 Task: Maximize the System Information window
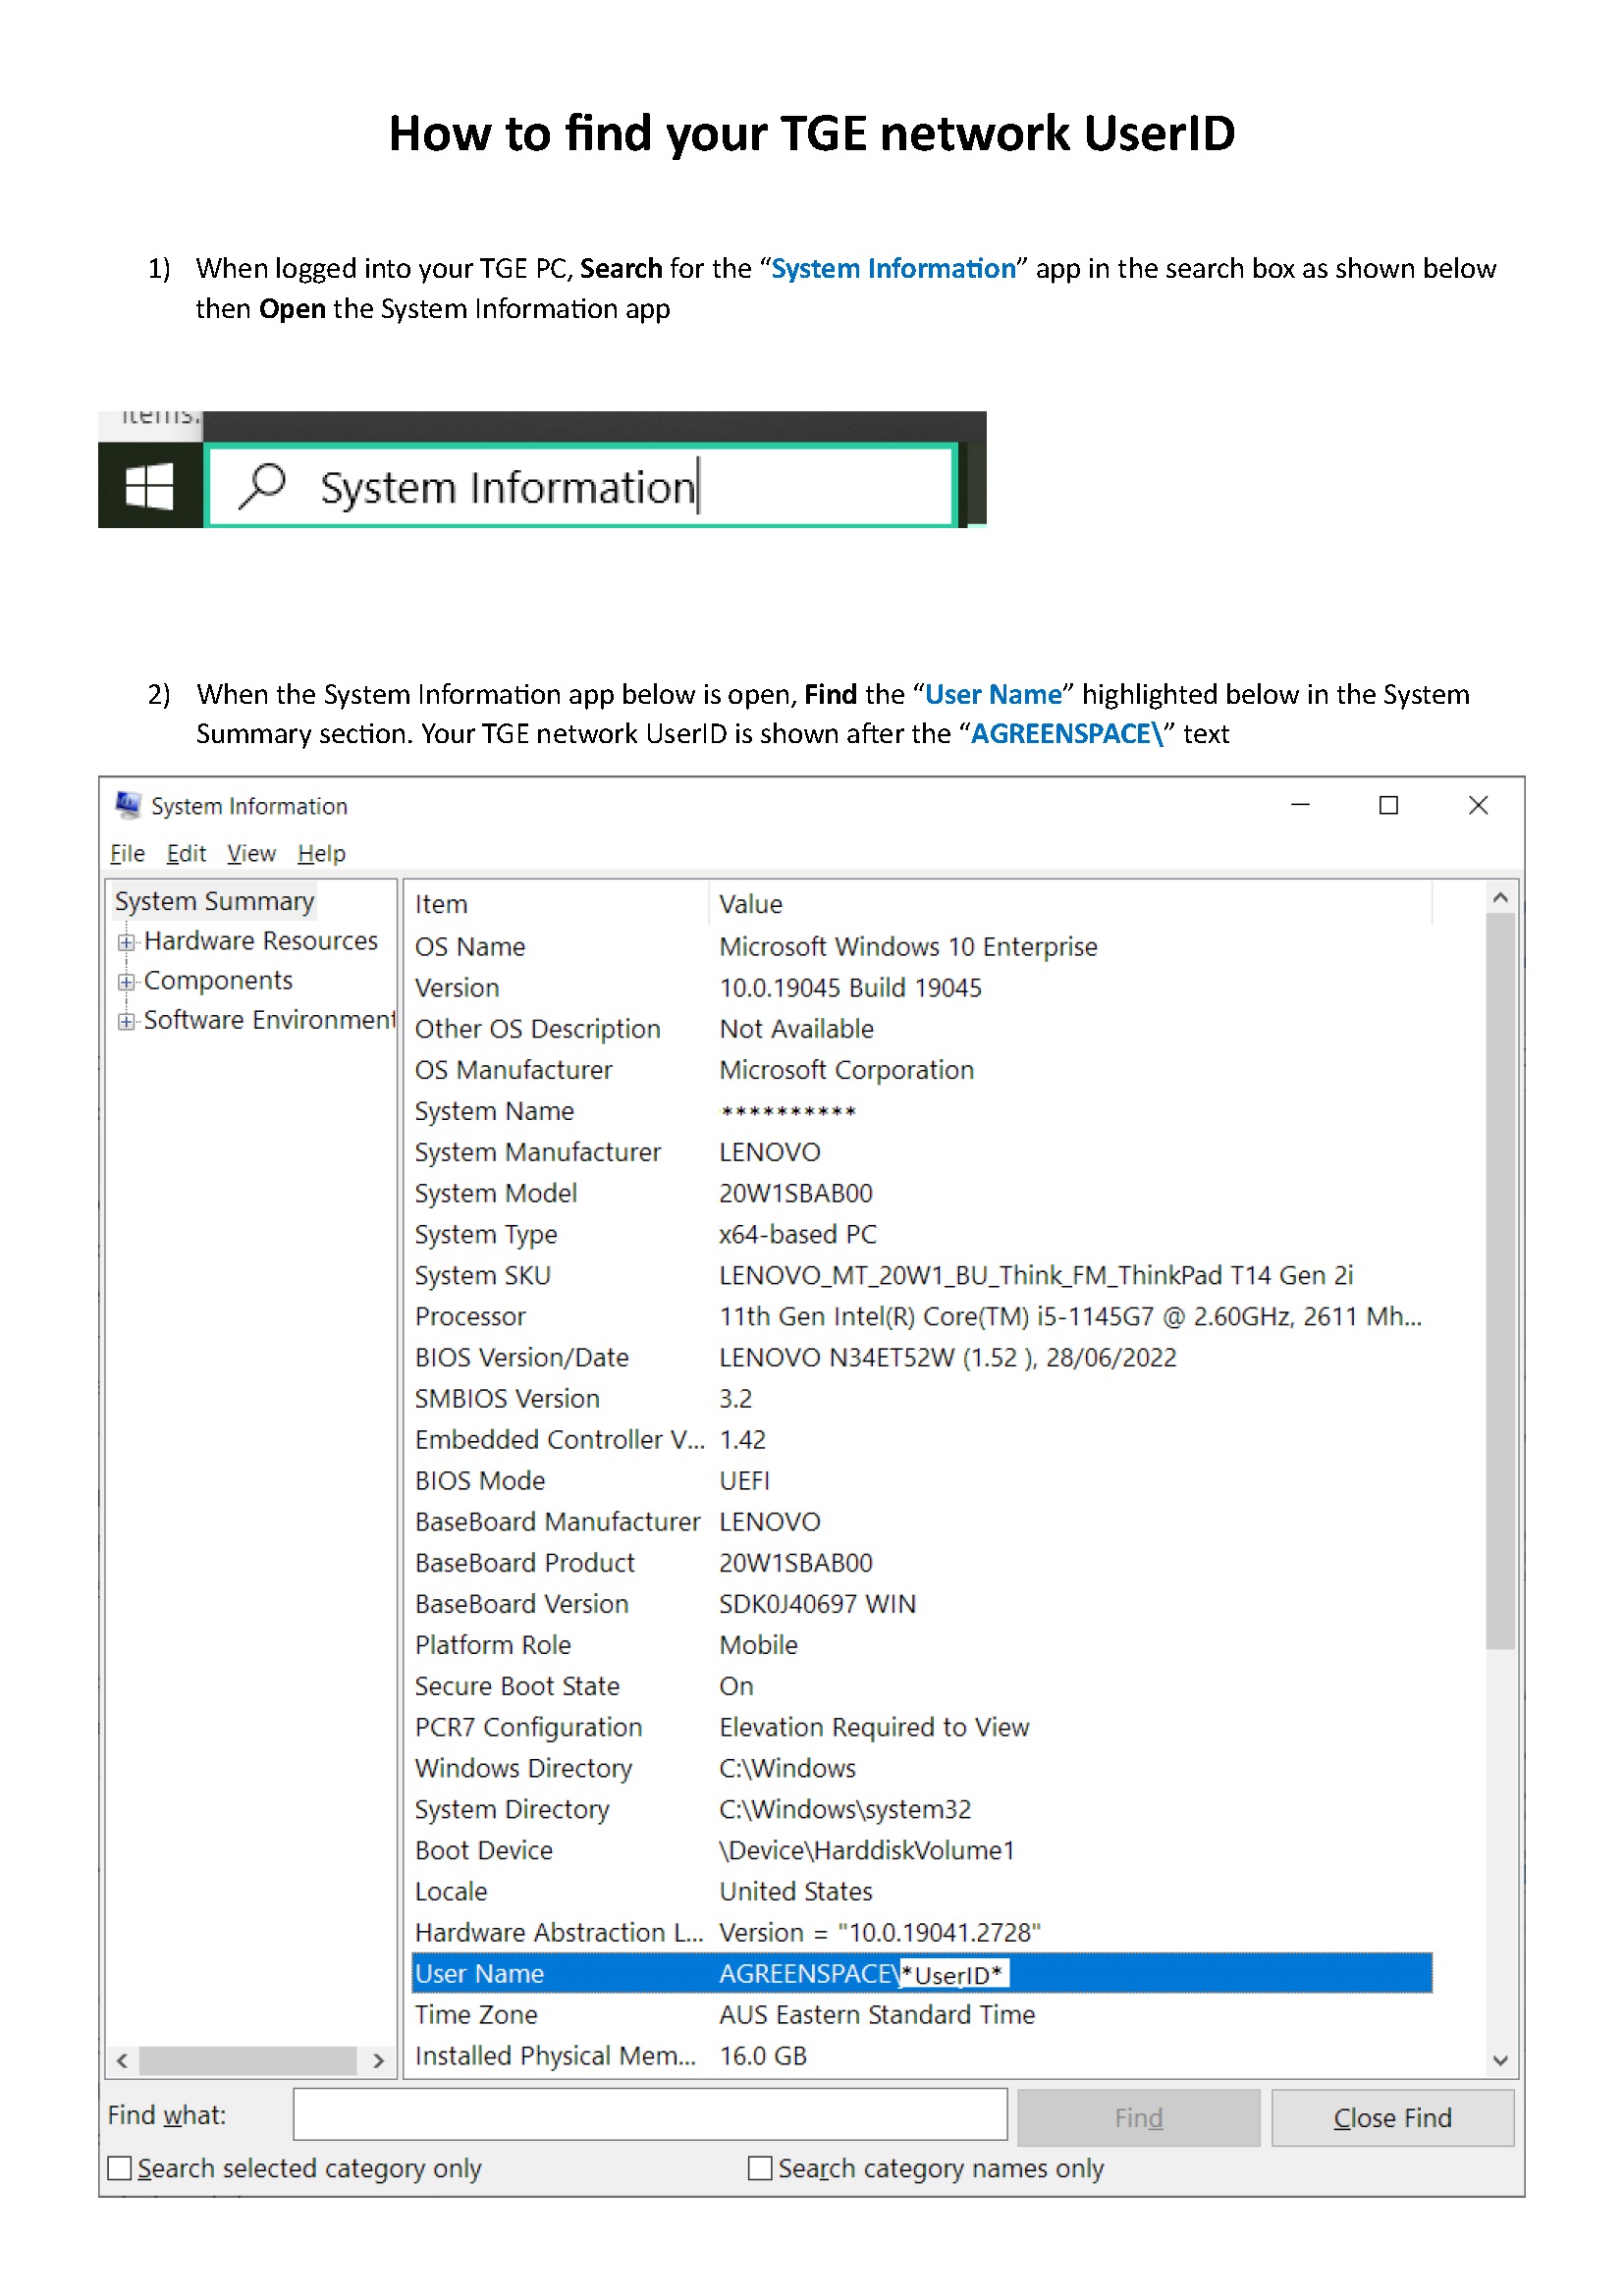coord(1388,805)
